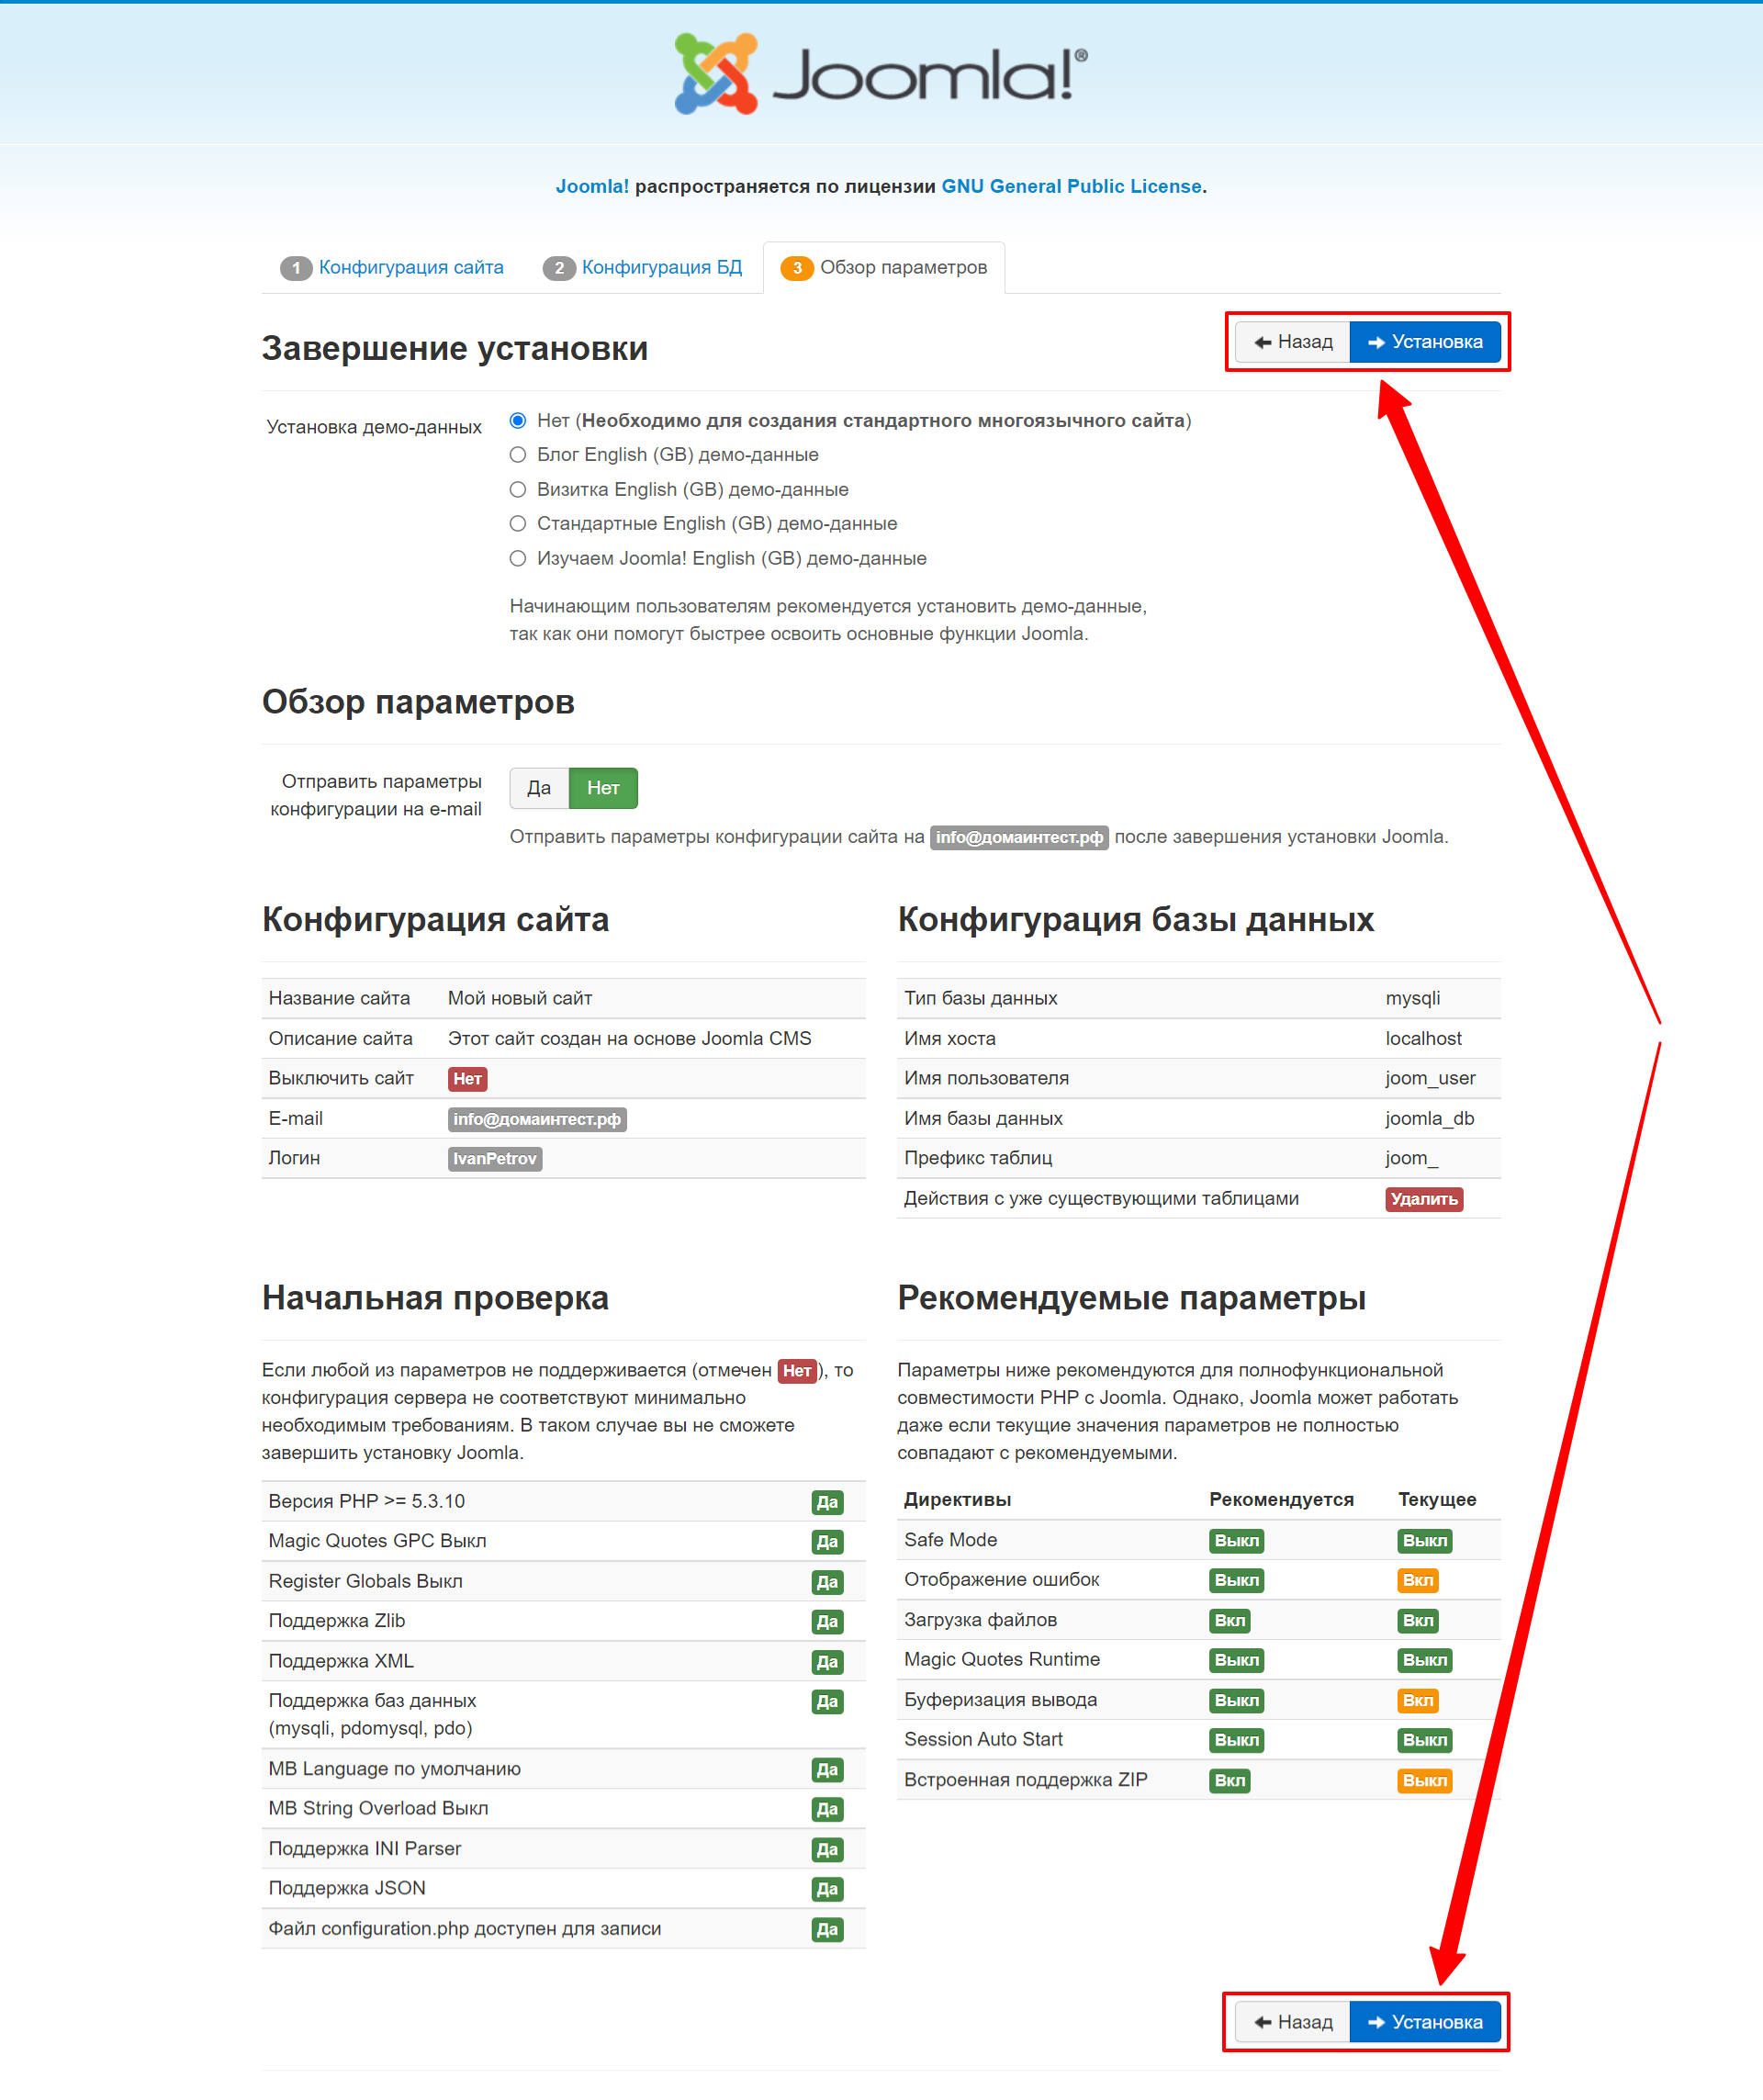Select the Нет demo data radio option

click(518, 420)
